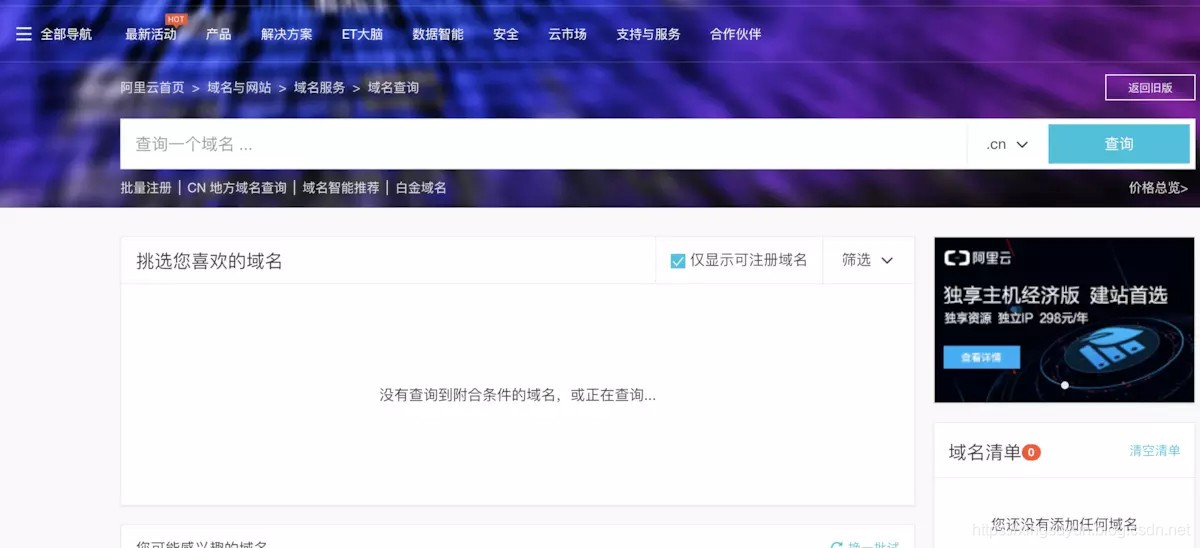
Task: Expand the 筛选 filter dropdown
Action: coord(867,260)
